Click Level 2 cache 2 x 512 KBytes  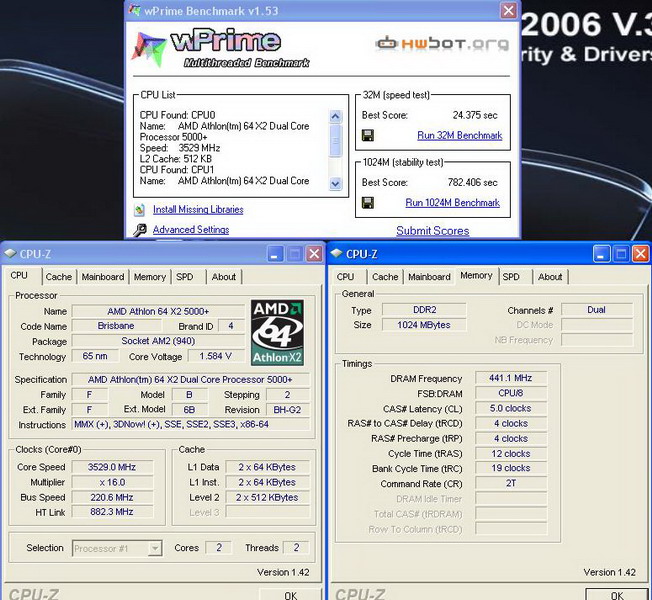point(267,497)
